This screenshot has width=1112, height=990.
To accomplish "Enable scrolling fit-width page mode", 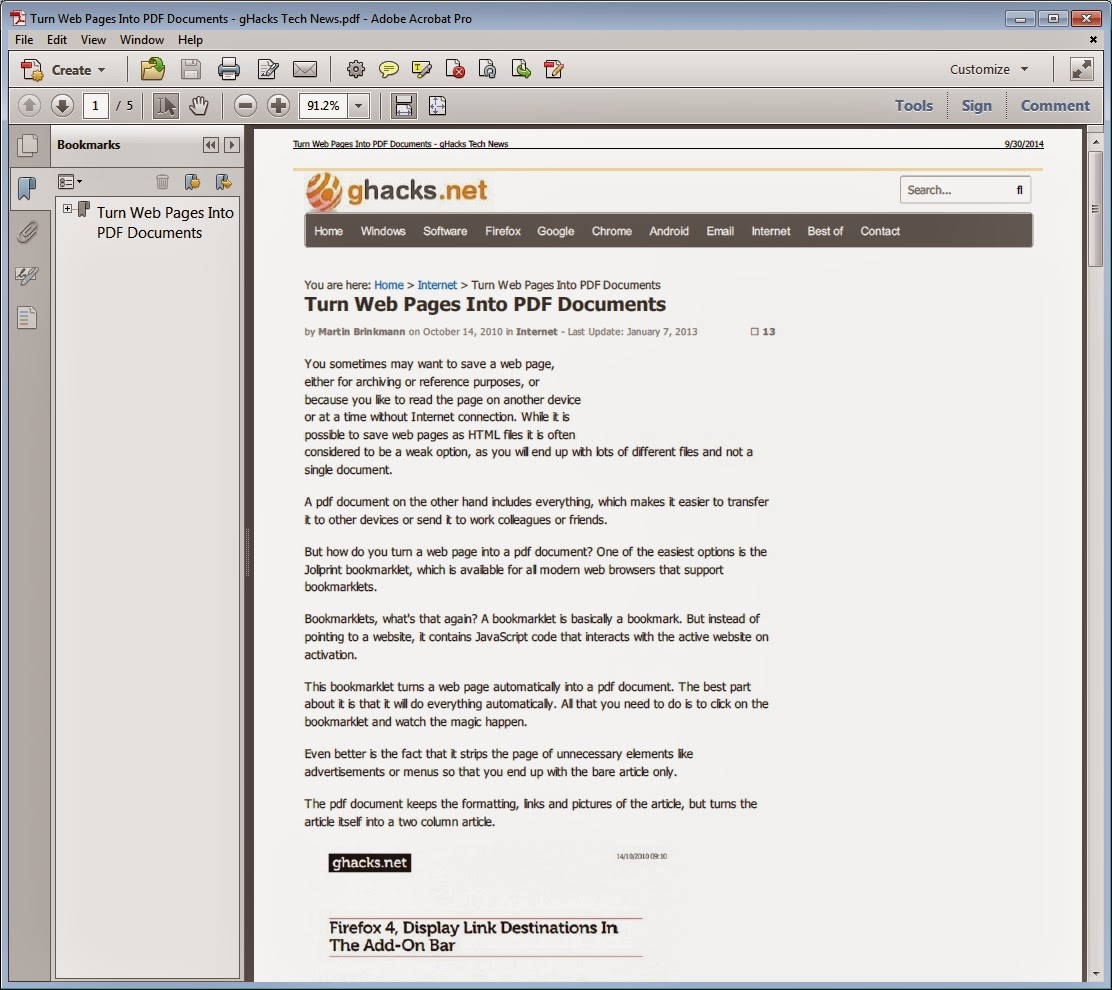I will pyautogui.click(x=404, y=106).
